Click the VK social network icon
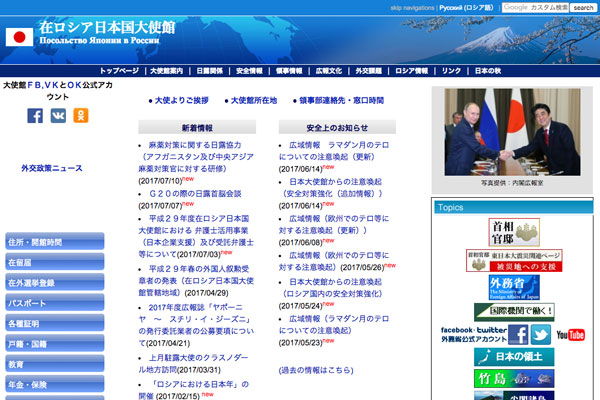This screenshot has width=600, height=400. [x=58, y=116]
